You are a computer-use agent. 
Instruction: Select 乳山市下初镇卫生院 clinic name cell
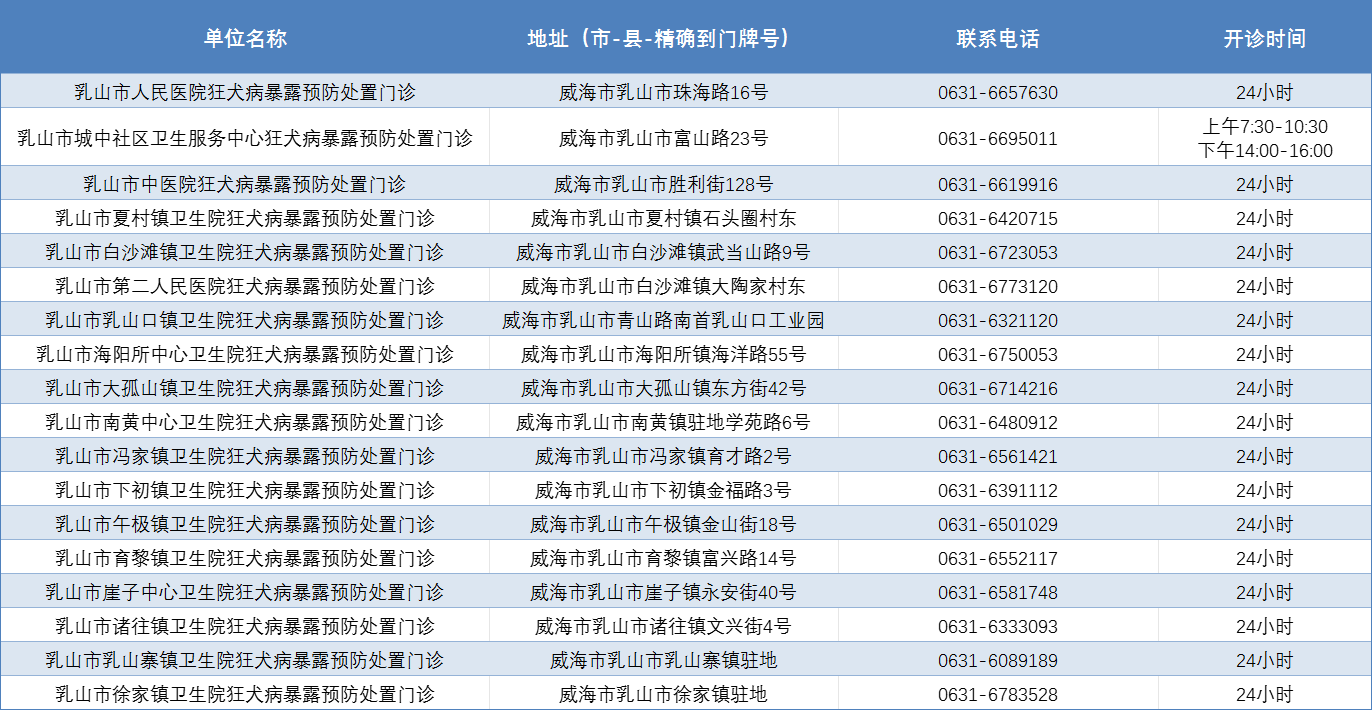click(245, 490)
